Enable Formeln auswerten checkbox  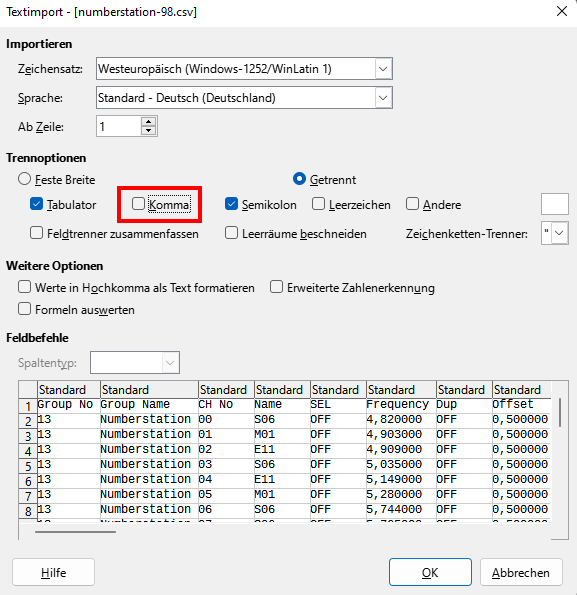(x=25, y=309)
